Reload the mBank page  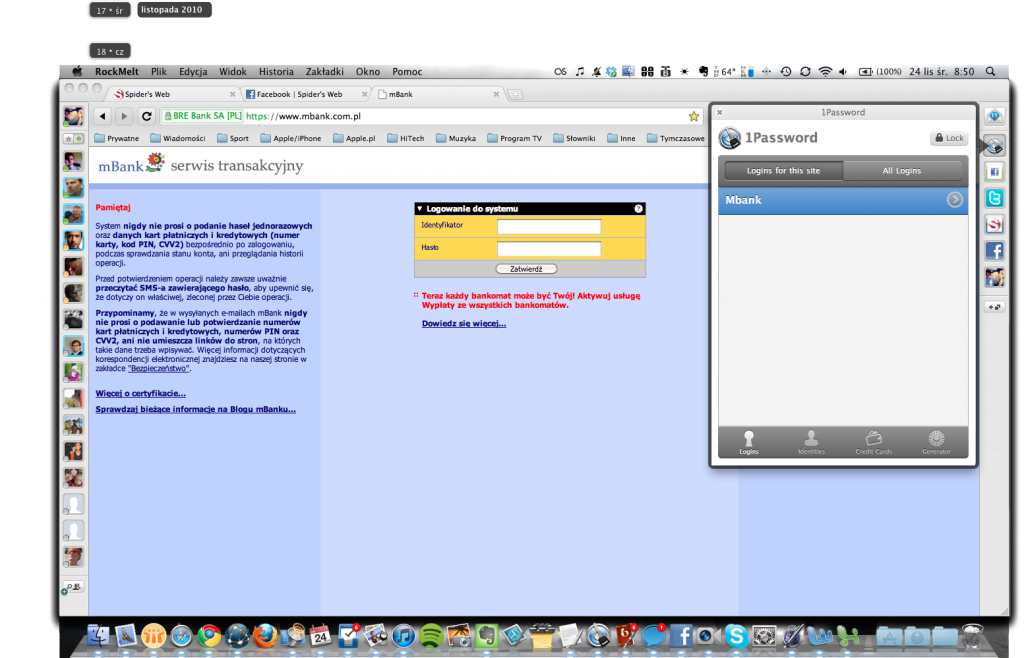(147, 116)
